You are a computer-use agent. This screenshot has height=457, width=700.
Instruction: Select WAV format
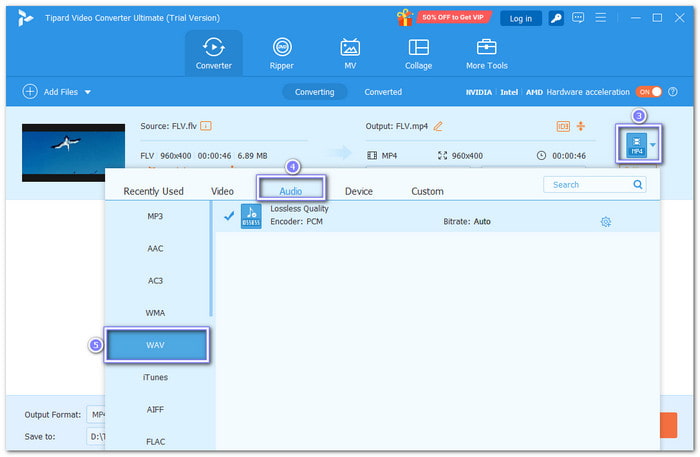[157, 345]
